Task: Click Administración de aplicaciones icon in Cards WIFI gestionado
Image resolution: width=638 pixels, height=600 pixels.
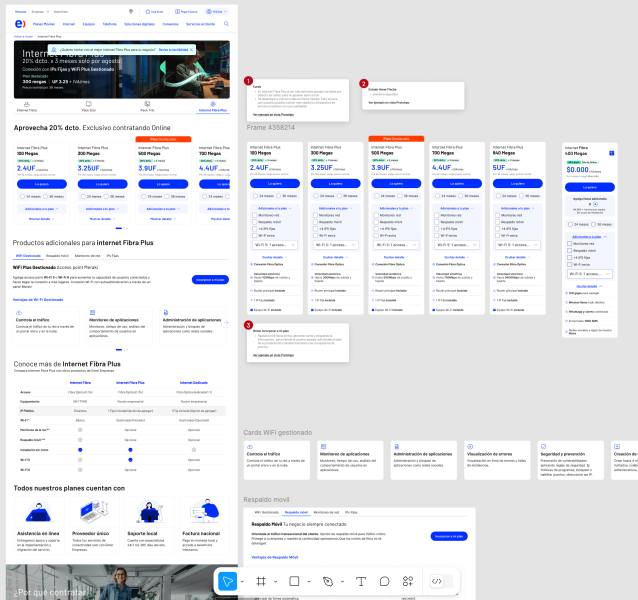Action: coord(397,447)
